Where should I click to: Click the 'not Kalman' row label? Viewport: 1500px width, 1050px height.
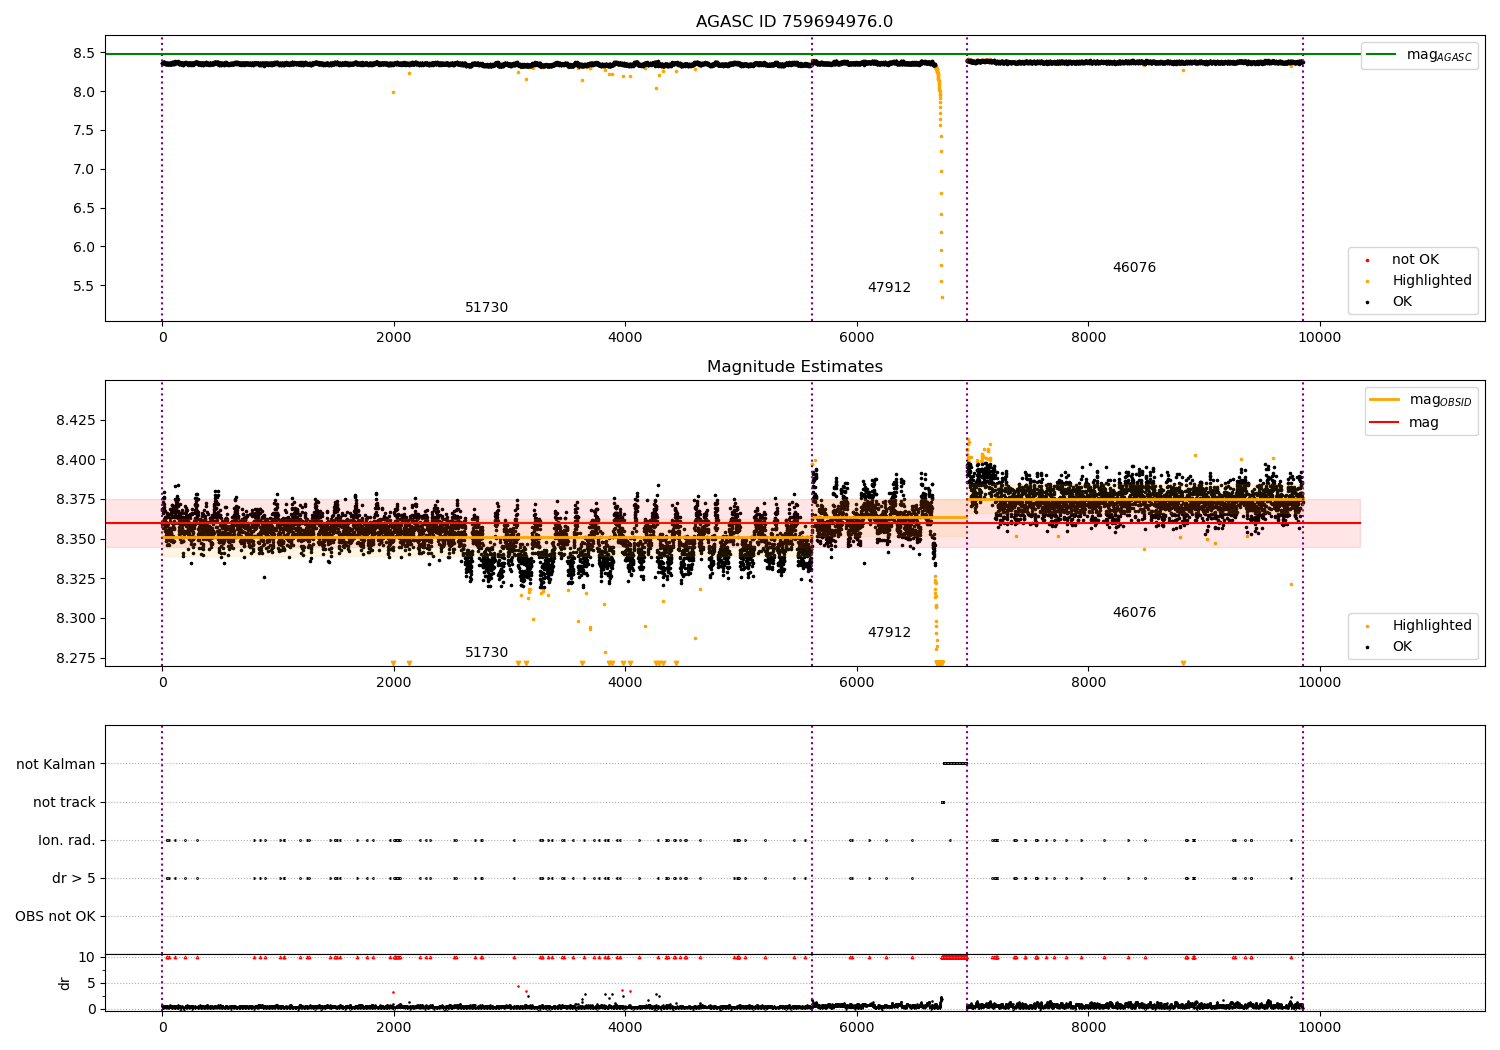56,765
